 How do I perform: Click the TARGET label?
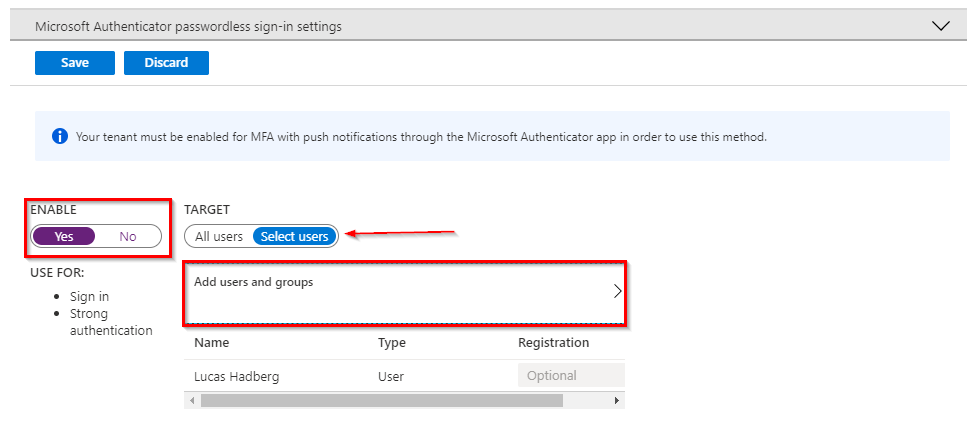coord(207,210)
